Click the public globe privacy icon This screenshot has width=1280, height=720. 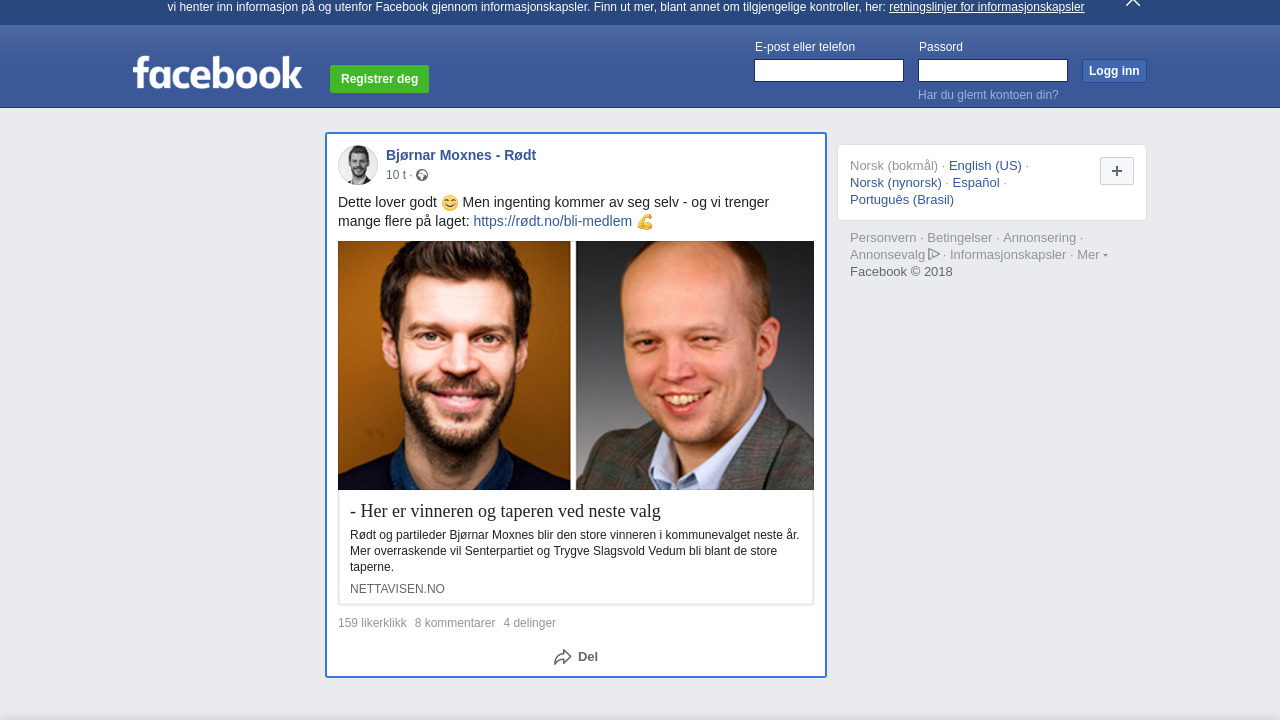click(x=422, y=175)
